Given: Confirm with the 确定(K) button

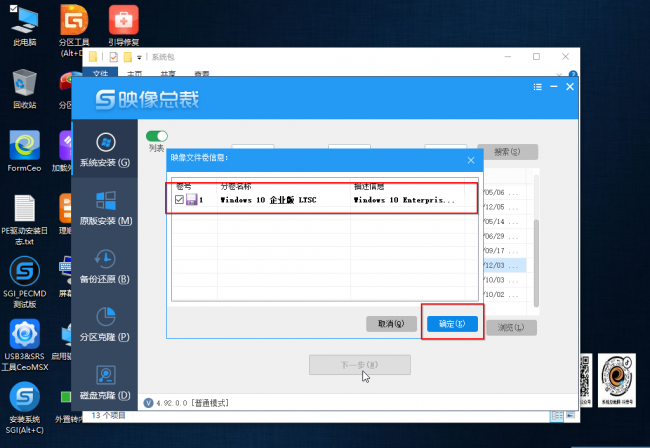Looking at the screenshot, I should click(x=452, y=324).
